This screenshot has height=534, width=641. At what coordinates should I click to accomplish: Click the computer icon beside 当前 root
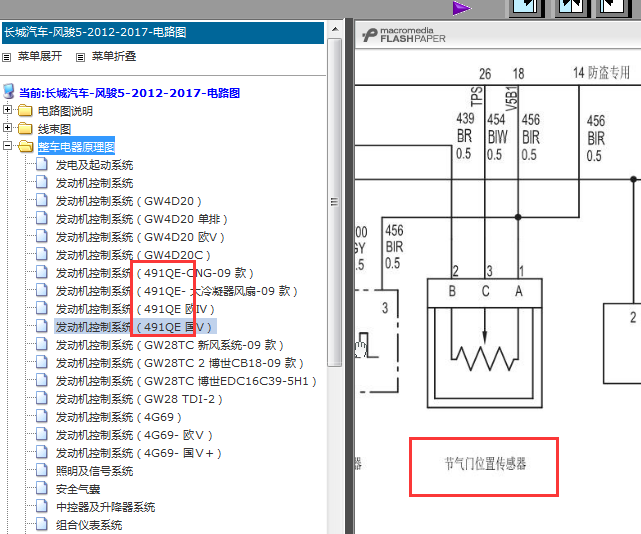point(9,92)
